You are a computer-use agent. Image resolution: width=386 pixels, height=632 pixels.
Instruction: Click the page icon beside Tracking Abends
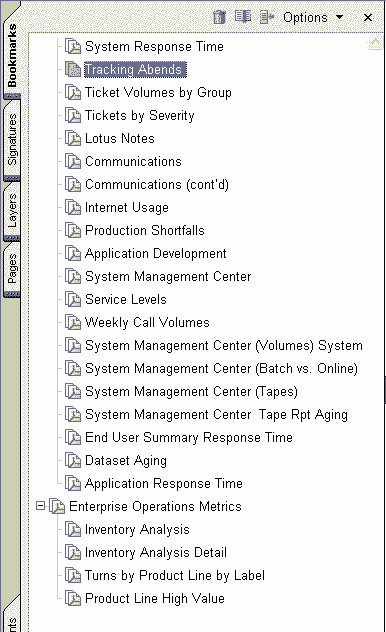(x=73, y=69)
